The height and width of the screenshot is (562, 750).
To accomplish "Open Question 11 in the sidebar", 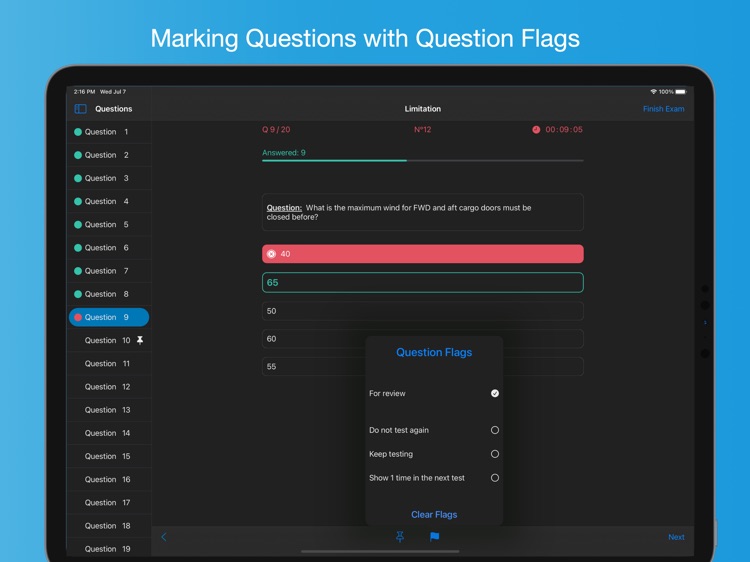I will 109,364.
